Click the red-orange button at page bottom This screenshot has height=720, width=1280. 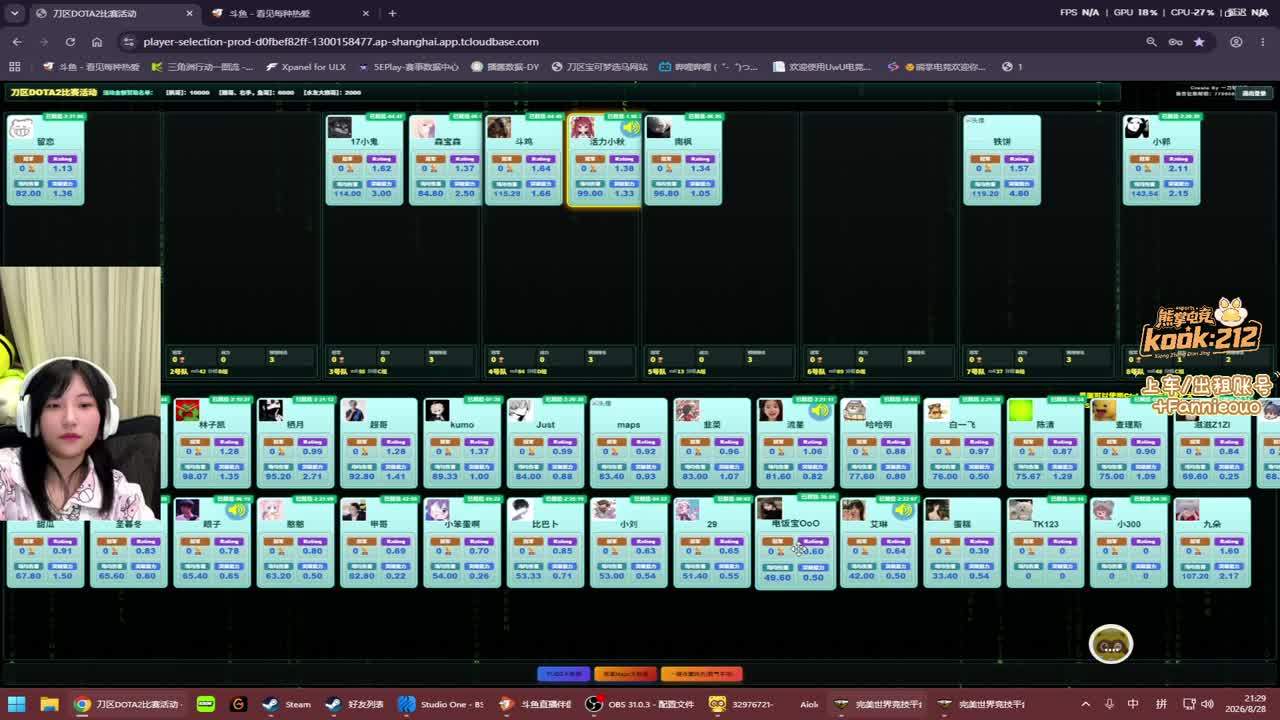tap(701, 674)
